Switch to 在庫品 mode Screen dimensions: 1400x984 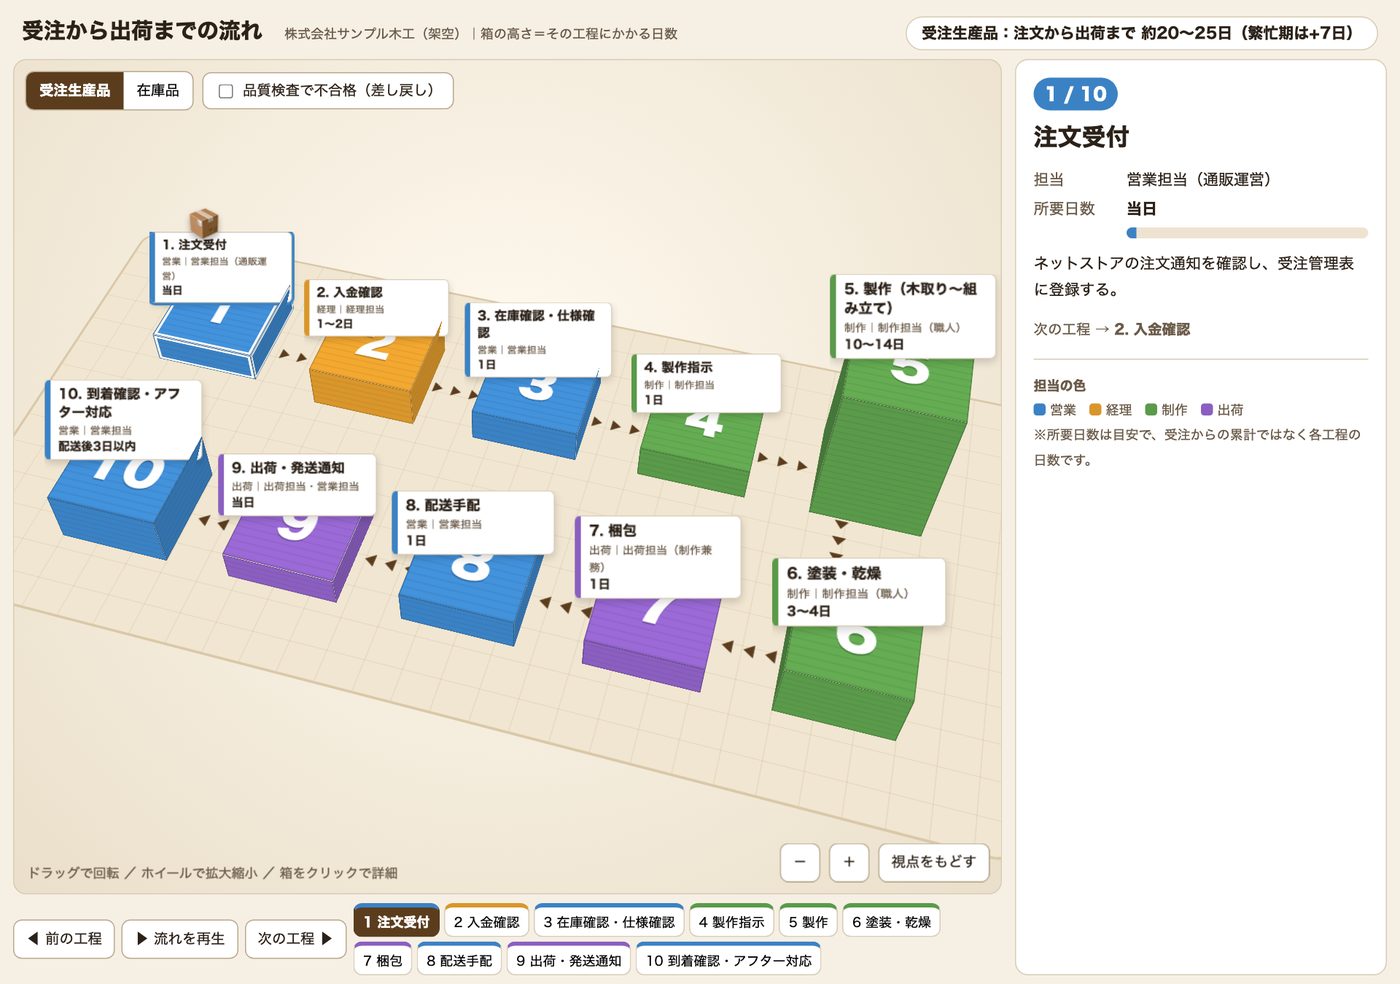click(x=158, y=90)
